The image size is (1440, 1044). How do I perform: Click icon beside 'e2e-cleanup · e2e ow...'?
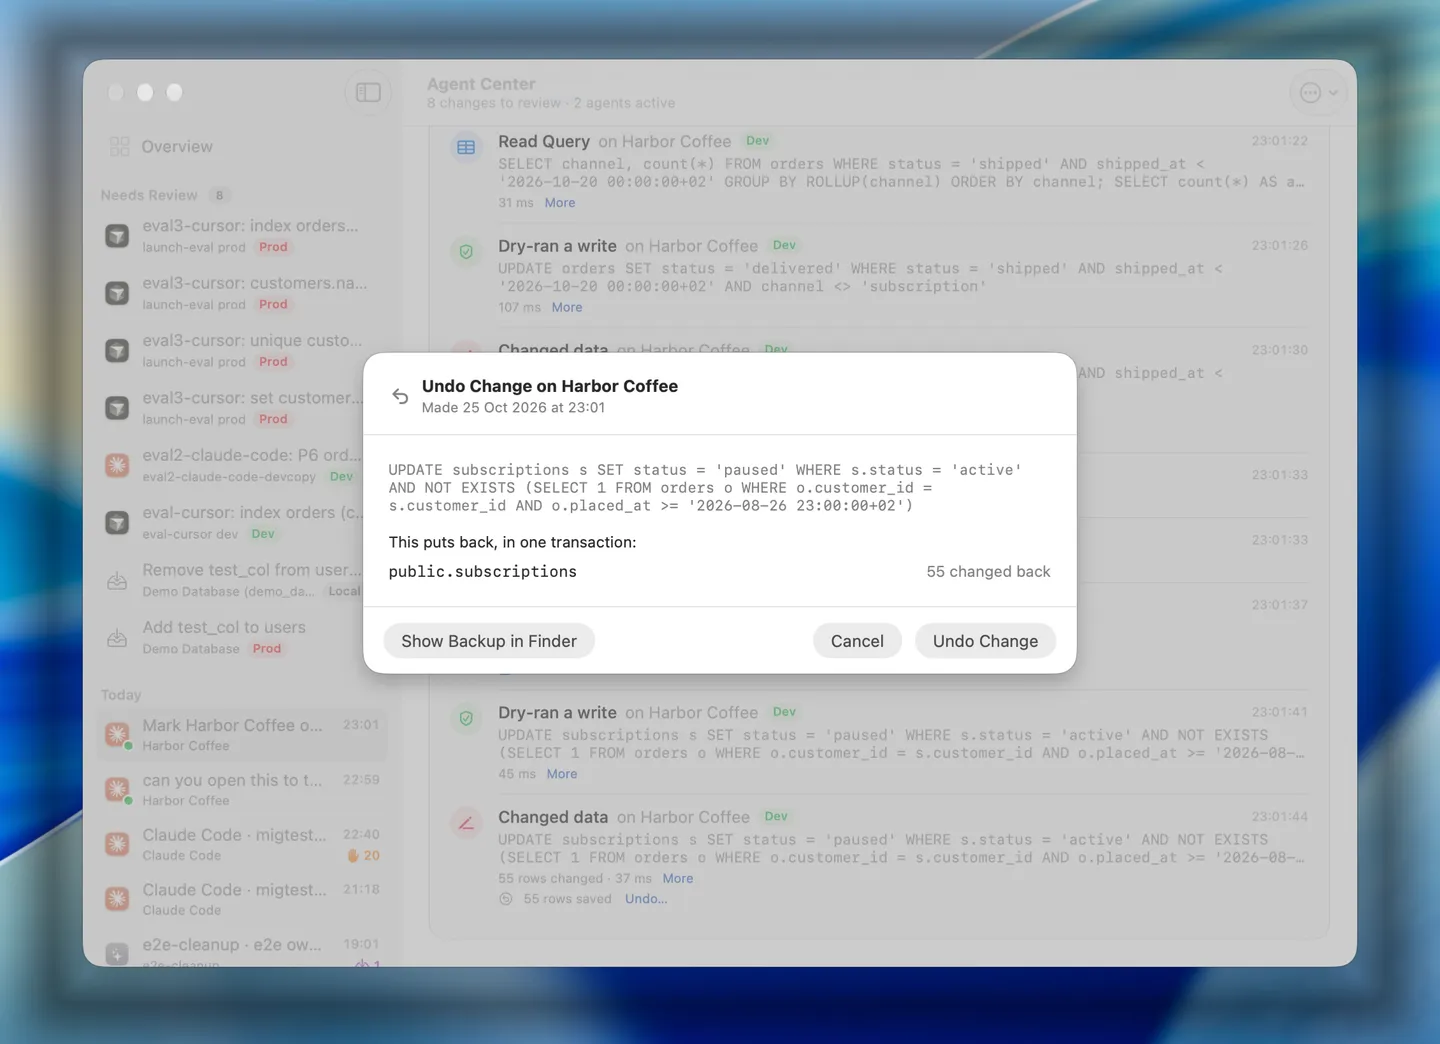point(117,954)
